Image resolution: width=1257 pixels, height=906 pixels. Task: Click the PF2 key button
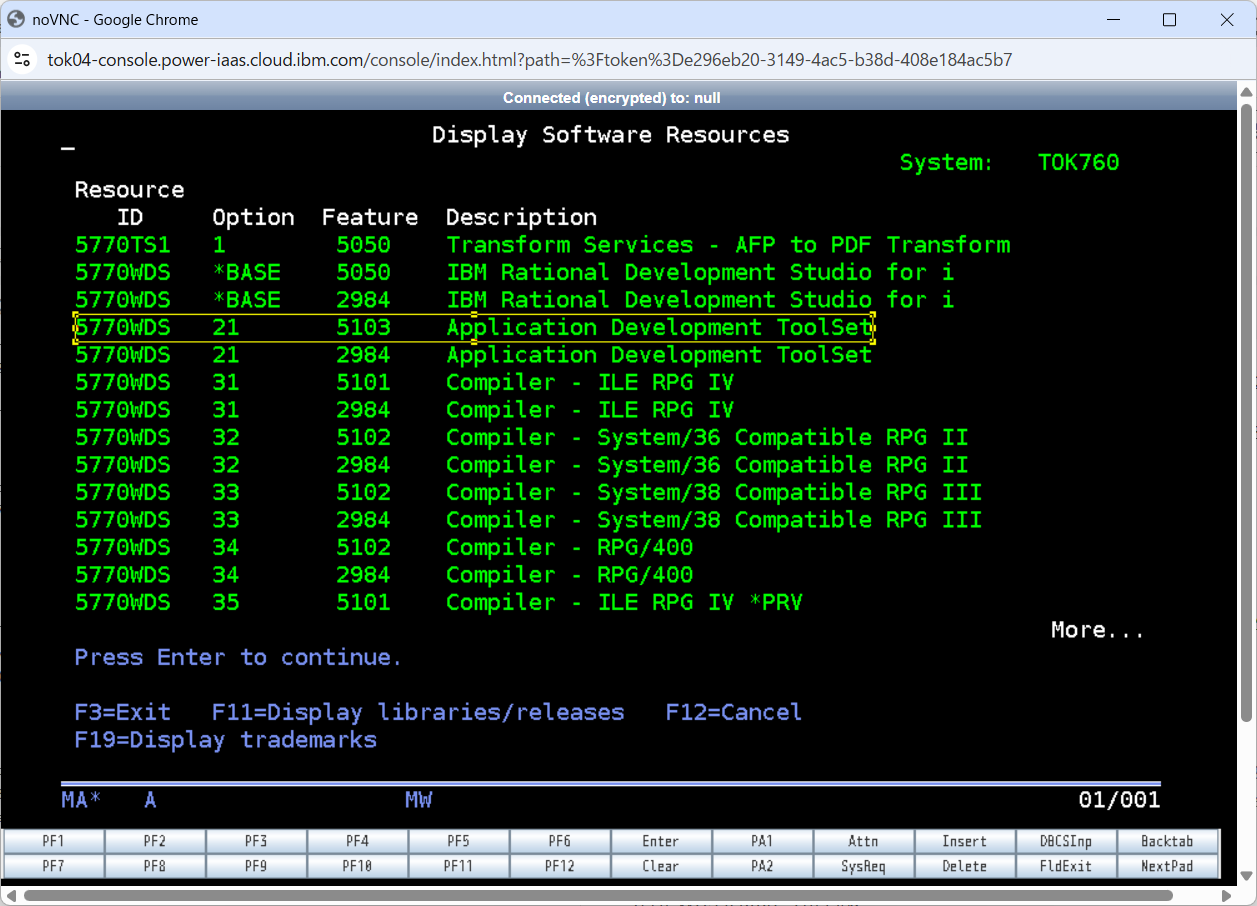click(x=155, y=841)
